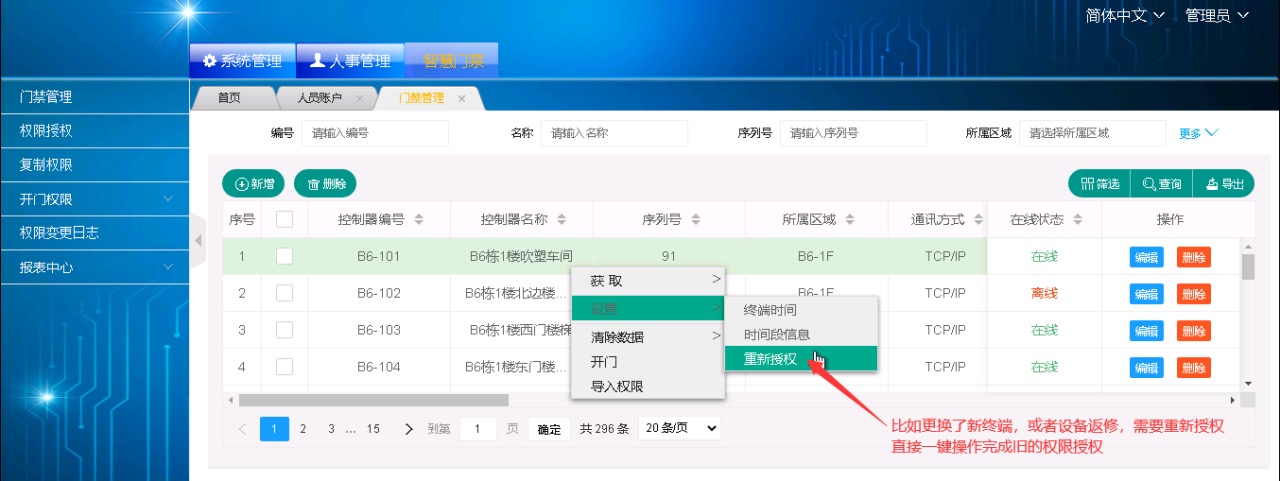The width and height of the screenshot is (1280, 481).
Task: Click the 离线 status in row B6-102
Action: click(x=1044, y=293)
